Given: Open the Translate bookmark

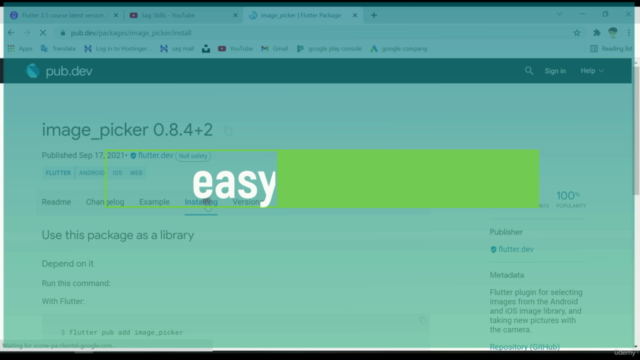Looking at the screenshot, I should click(58, 49).
